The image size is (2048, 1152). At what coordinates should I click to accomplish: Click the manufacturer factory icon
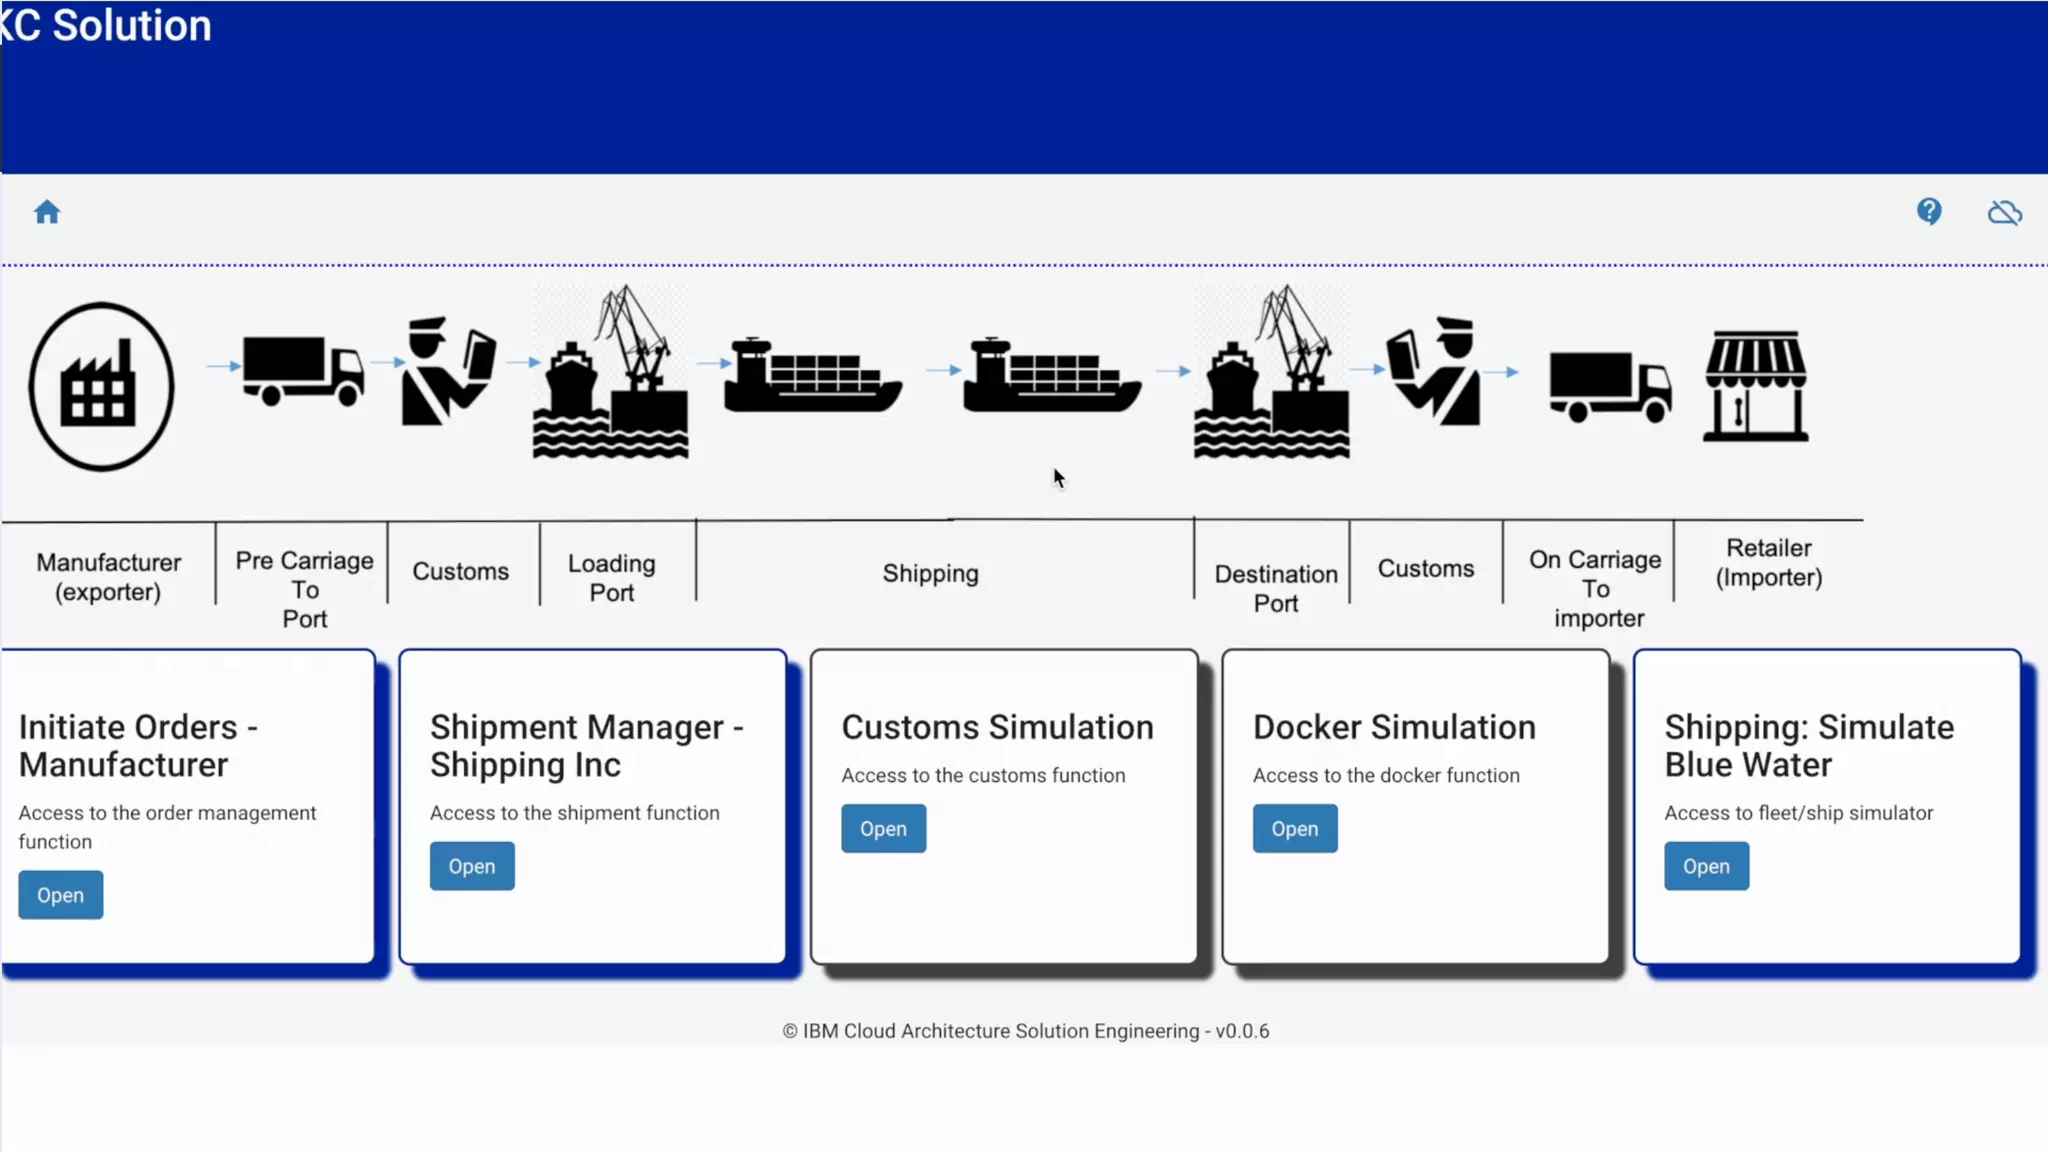101,386
